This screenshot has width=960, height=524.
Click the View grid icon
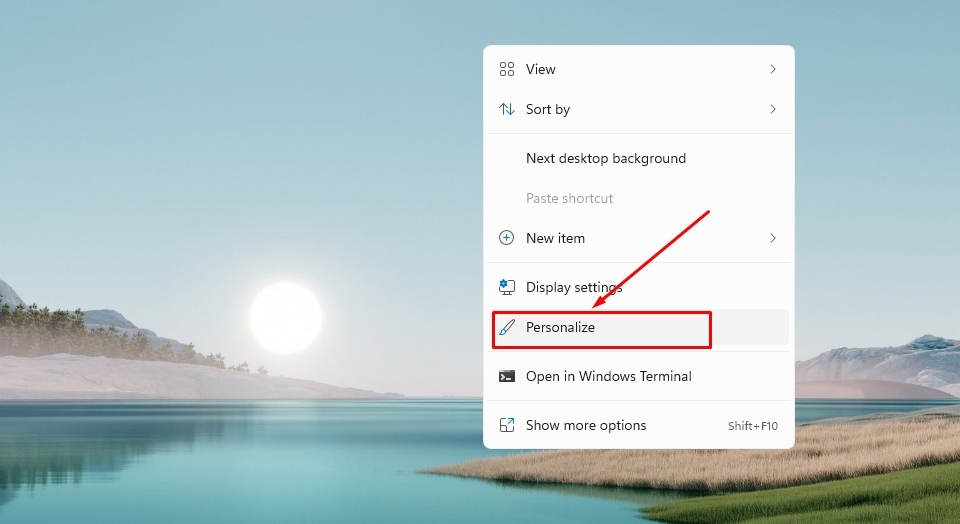506,69
